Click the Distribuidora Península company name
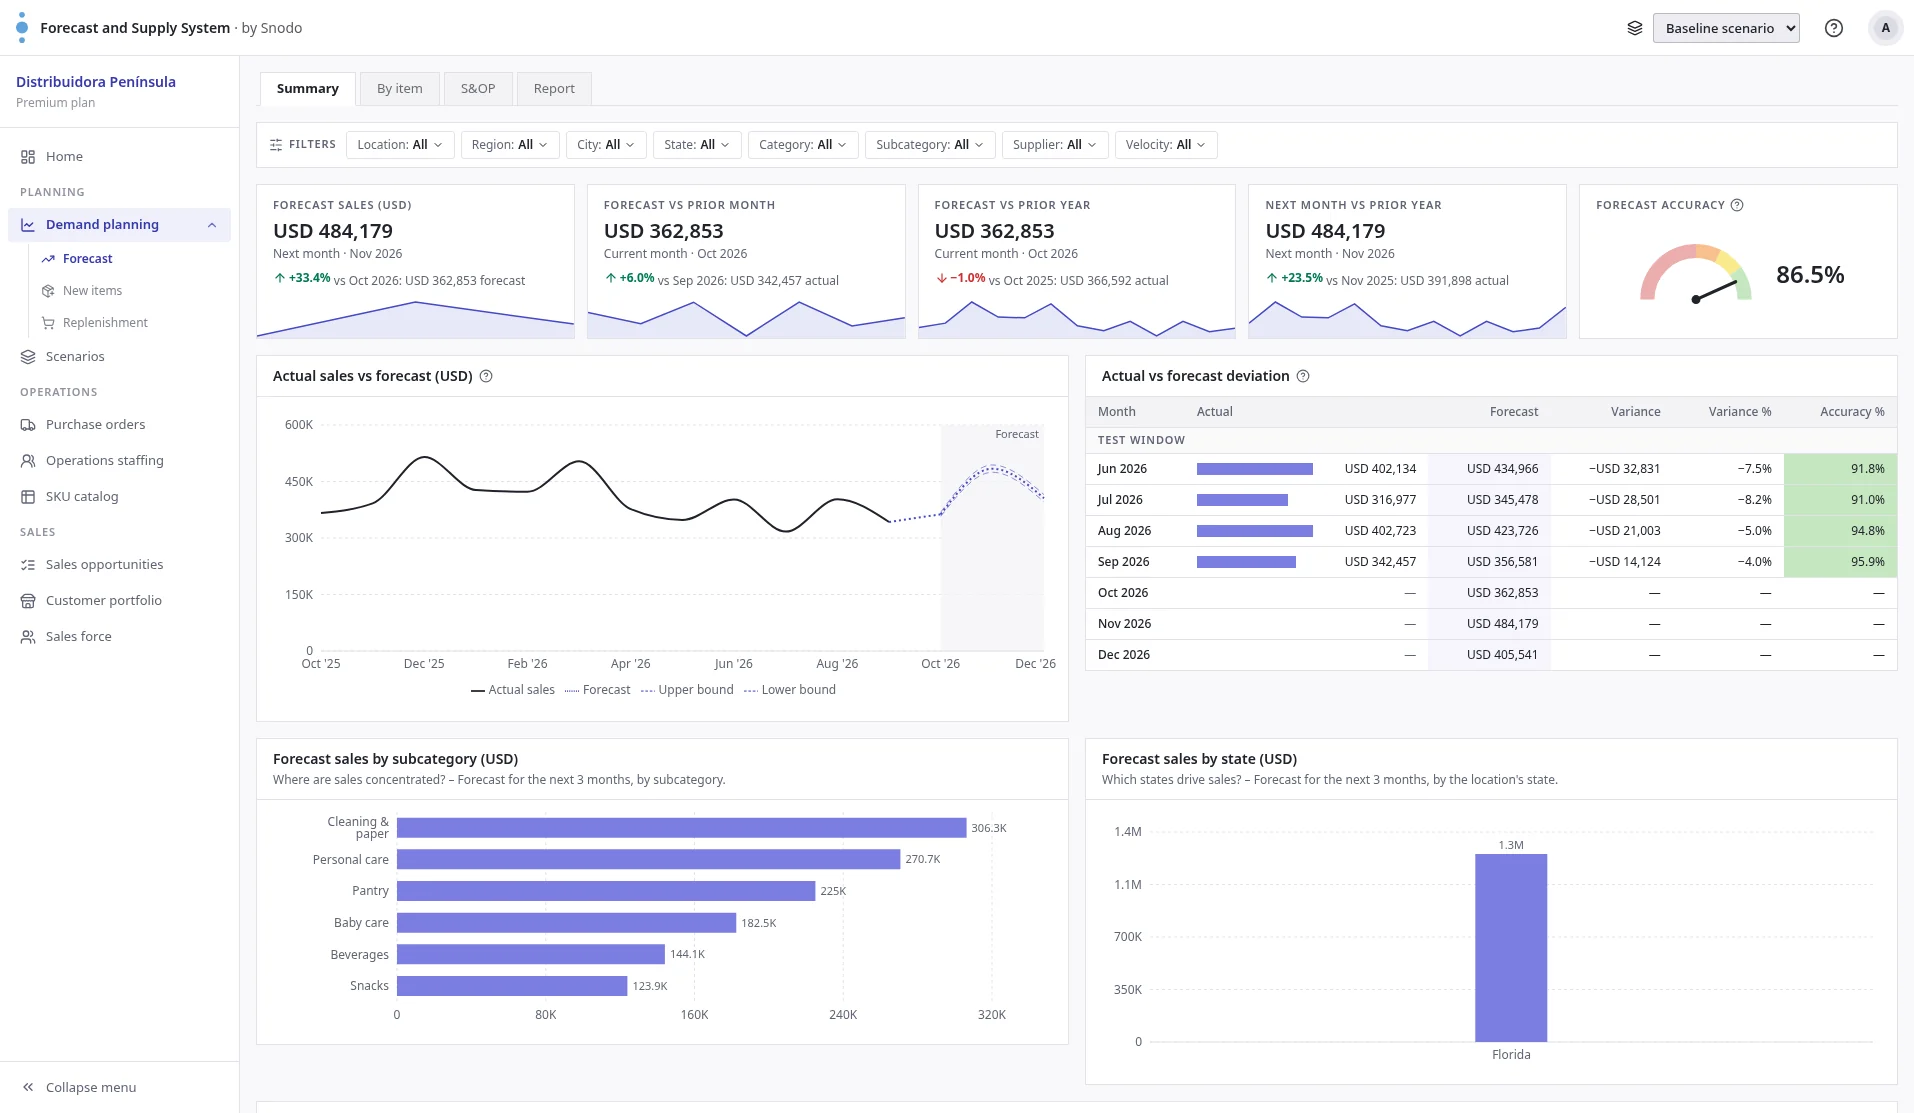 96,82
